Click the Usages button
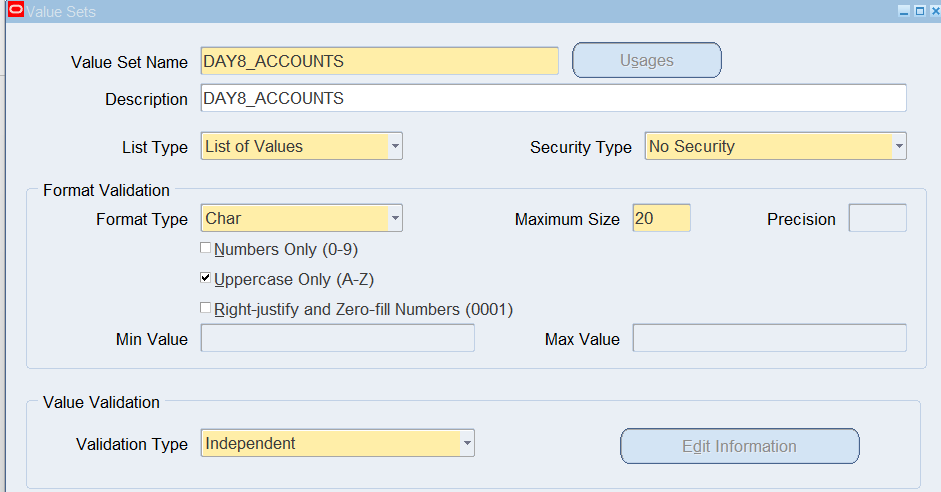 (647, 60)
